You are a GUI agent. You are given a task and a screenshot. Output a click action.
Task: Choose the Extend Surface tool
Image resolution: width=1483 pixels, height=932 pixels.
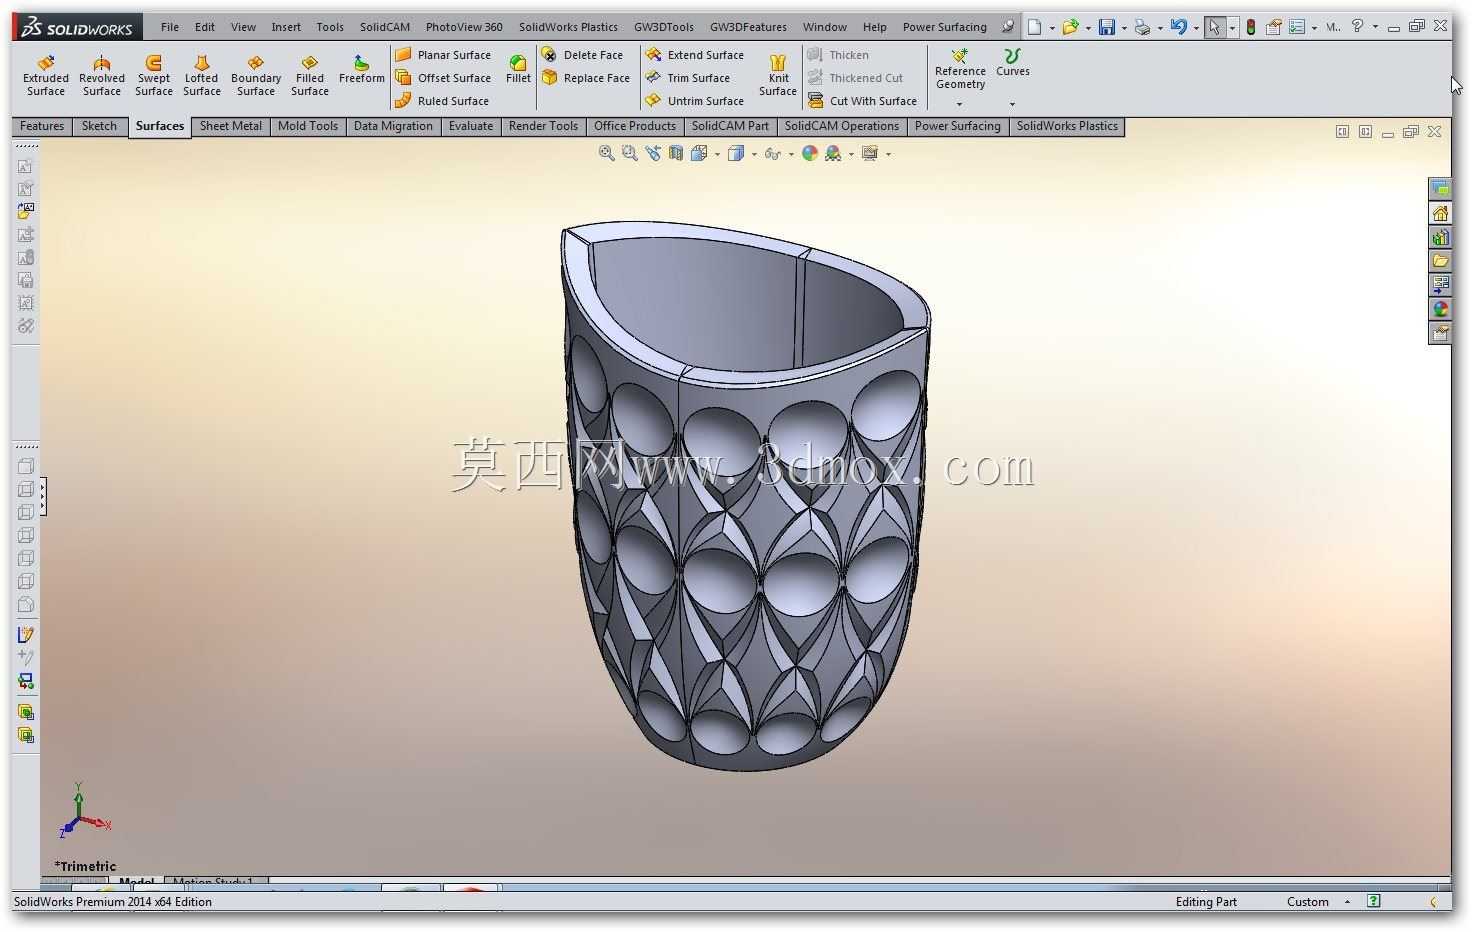(695, 55)
